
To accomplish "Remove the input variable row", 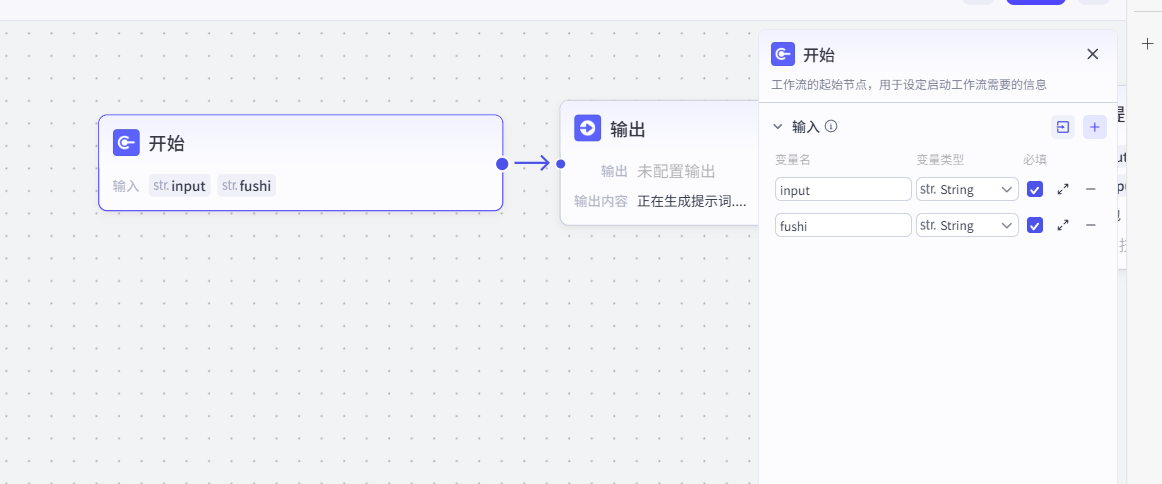I will point(1091,189).
